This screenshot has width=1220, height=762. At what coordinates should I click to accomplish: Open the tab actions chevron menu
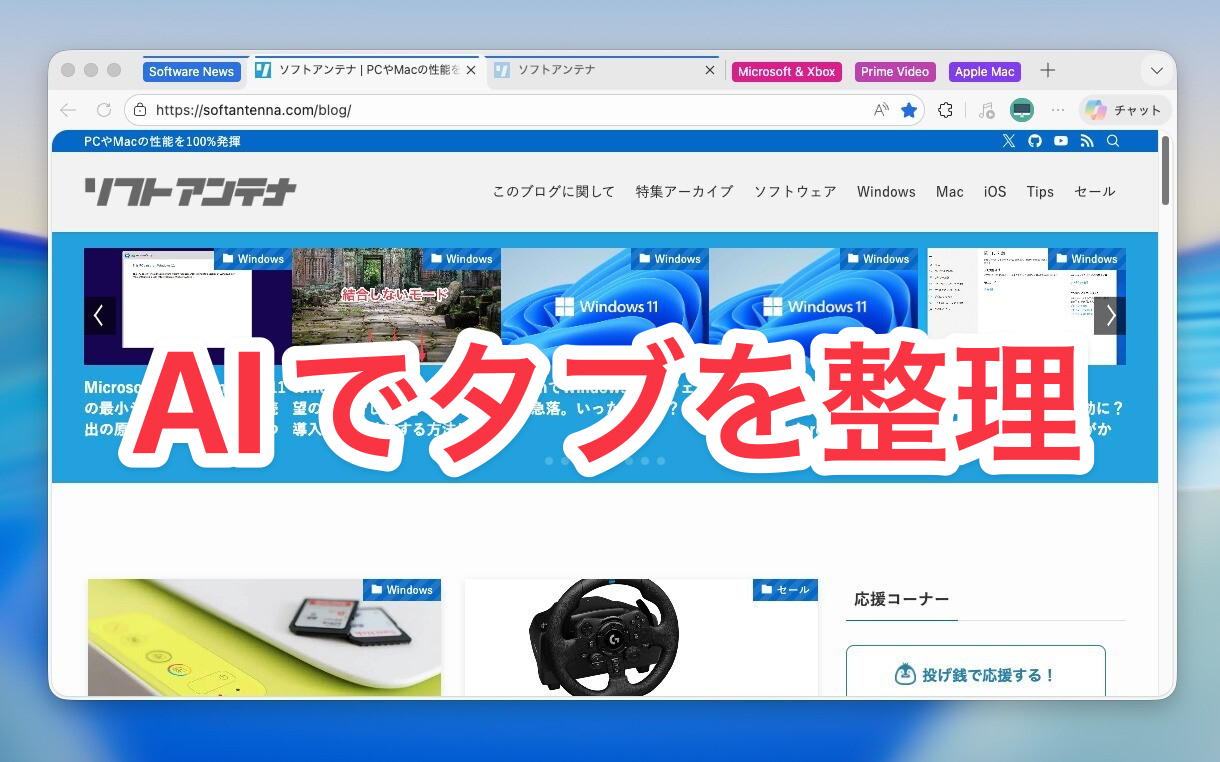pos(1157,71)
